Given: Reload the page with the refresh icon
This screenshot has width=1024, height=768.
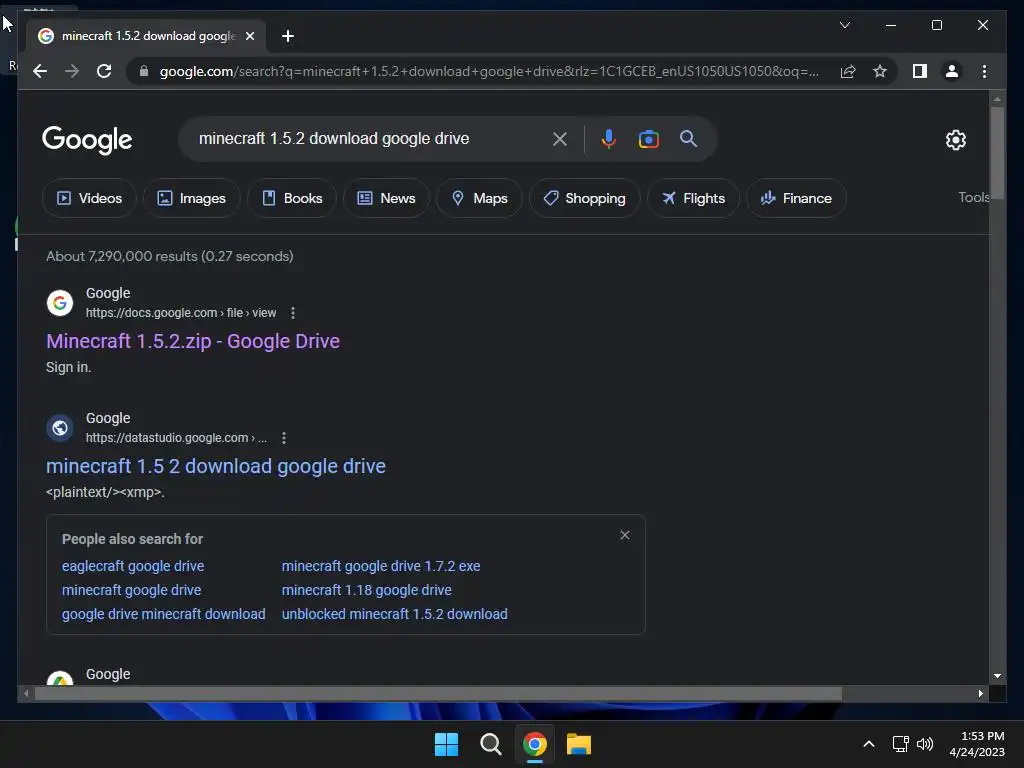Looking at the screenshot, I should pyautogui.click(x=104, y=71).
